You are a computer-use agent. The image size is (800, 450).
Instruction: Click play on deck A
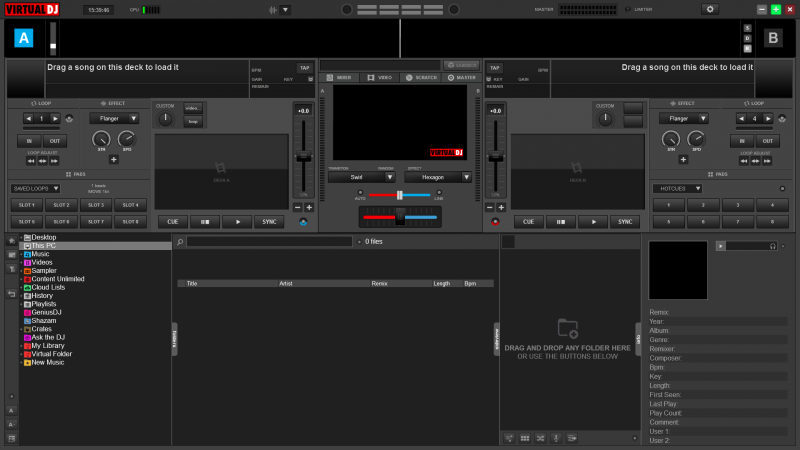pyautogui.click(x=238, y=222)
